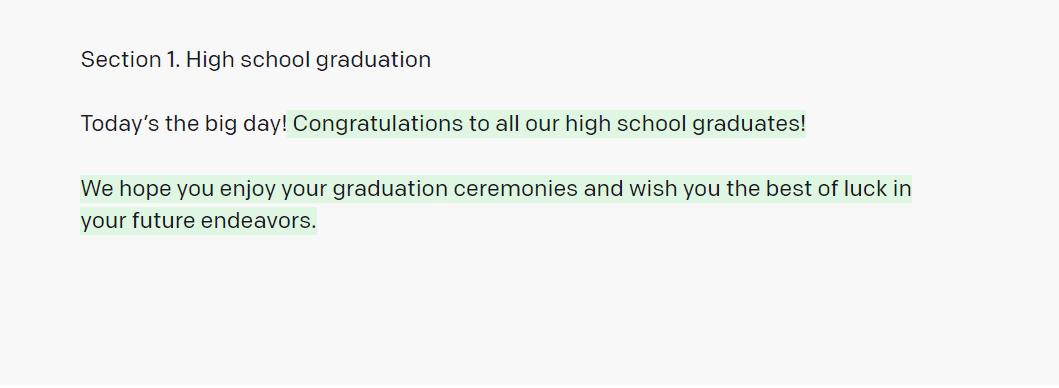Click the word 'wish' in the second paragraph
The height and width of the screenshot is (388, 1059).
tap(652, 189)
